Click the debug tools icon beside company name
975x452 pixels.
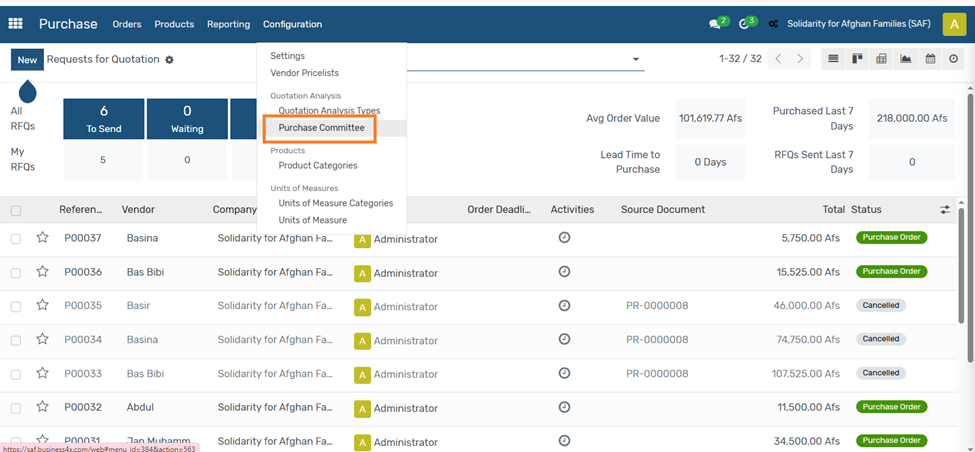pyautogui.click(x=774, y=24)
